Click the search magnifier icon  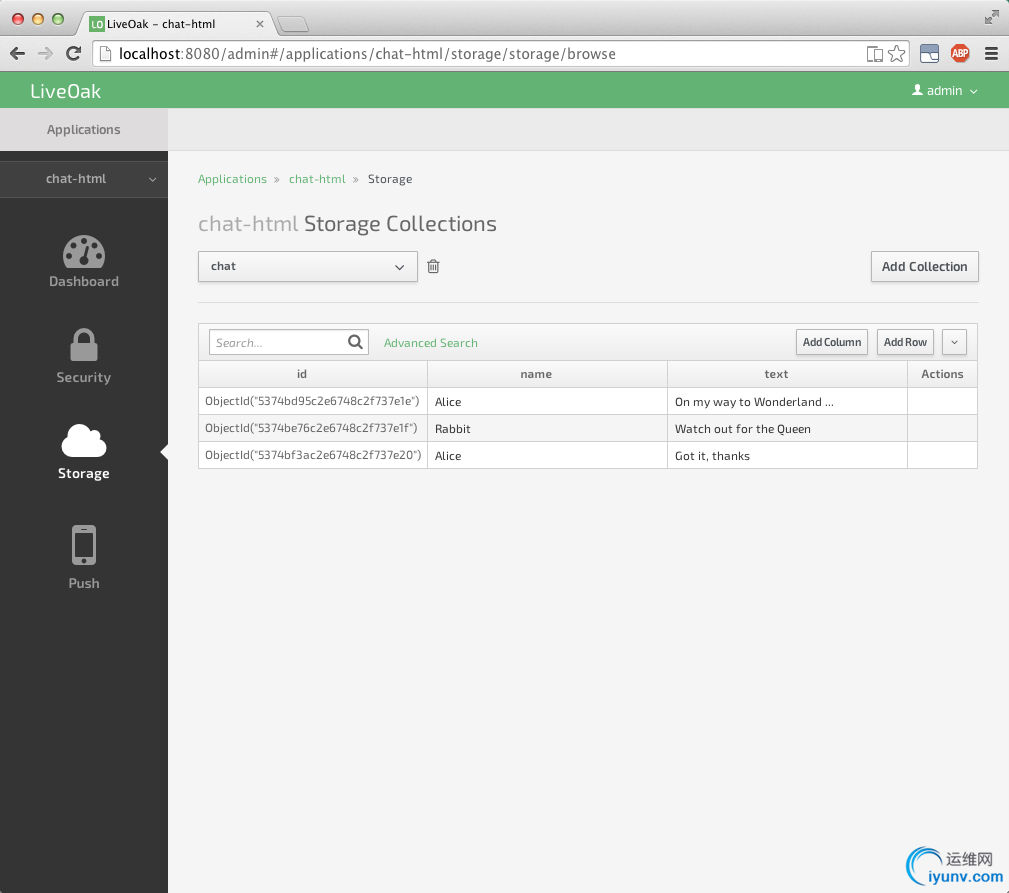pos(355,342)
